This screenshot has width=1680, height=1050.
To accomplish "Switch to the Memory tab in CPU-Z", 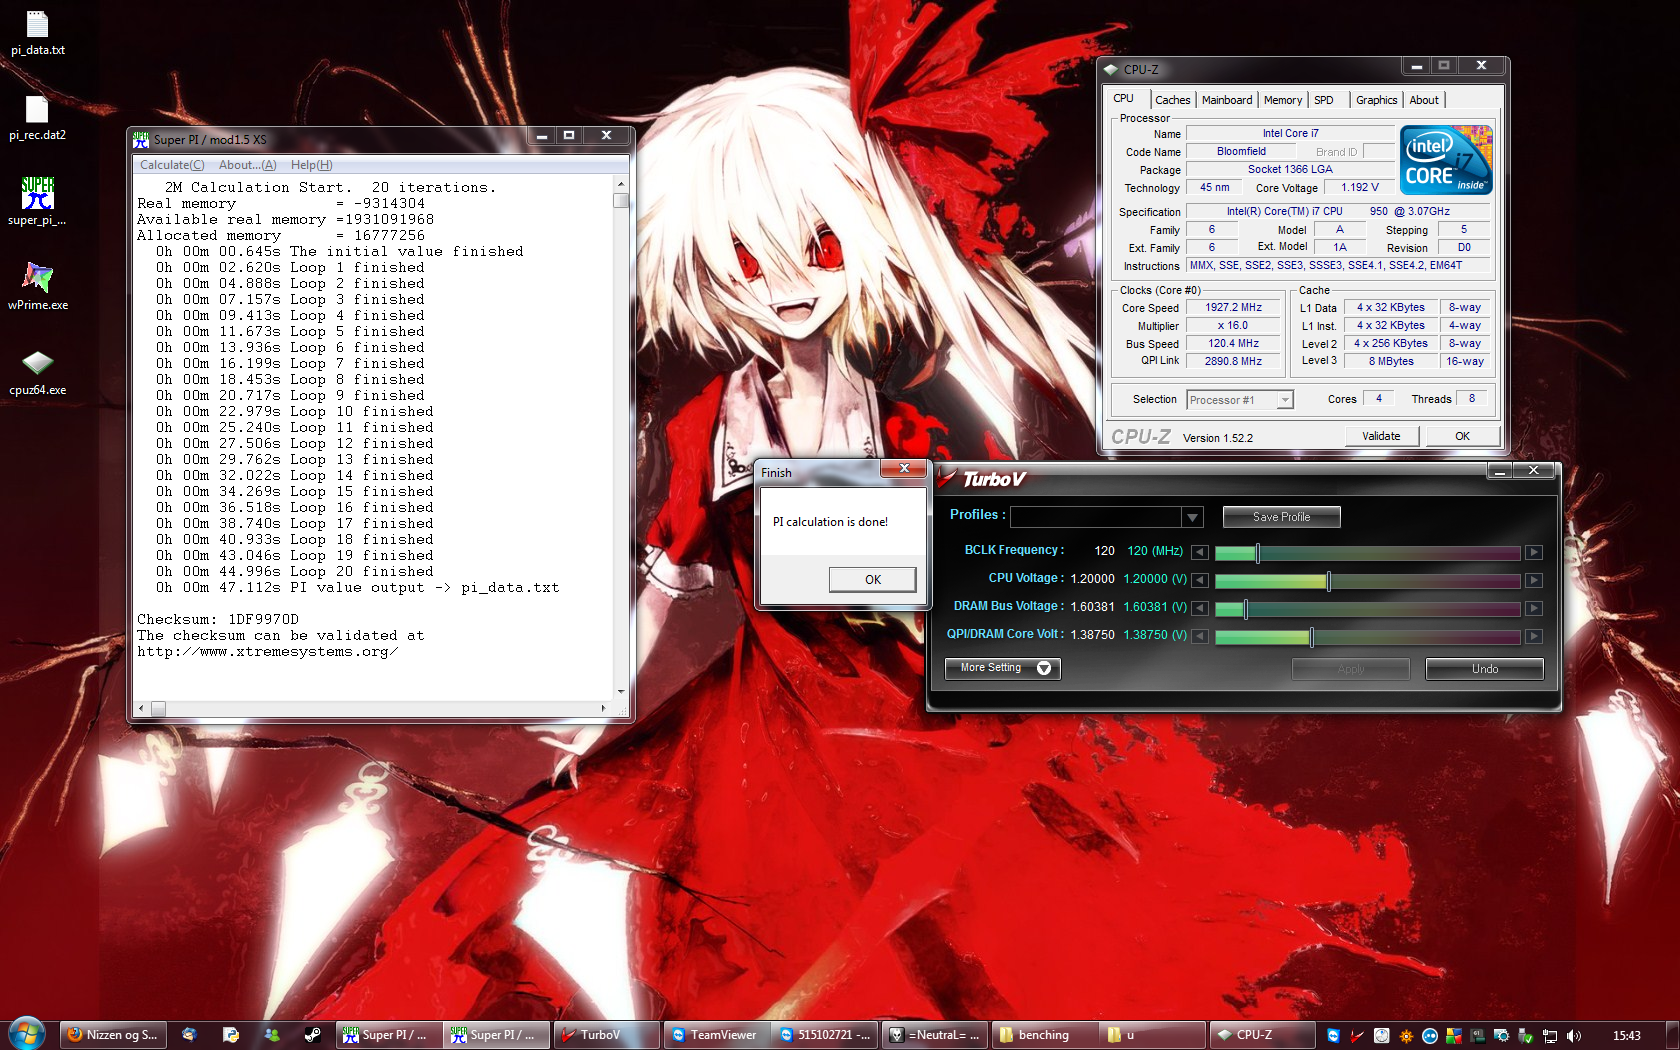I will (1282, 100).
